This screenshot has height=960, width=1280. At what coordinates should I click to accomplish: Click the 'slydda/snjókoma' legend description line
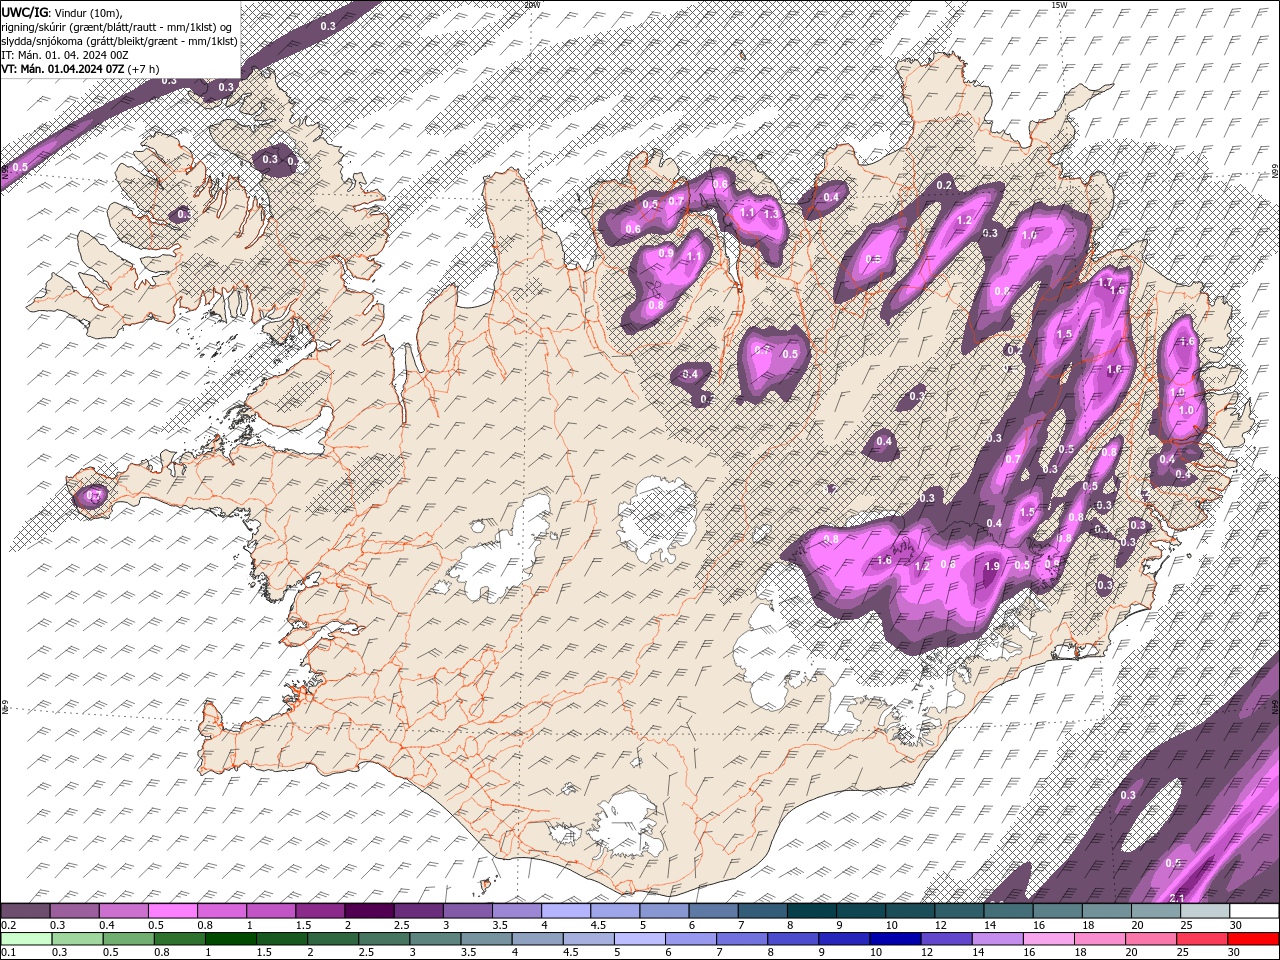point(119,40)
